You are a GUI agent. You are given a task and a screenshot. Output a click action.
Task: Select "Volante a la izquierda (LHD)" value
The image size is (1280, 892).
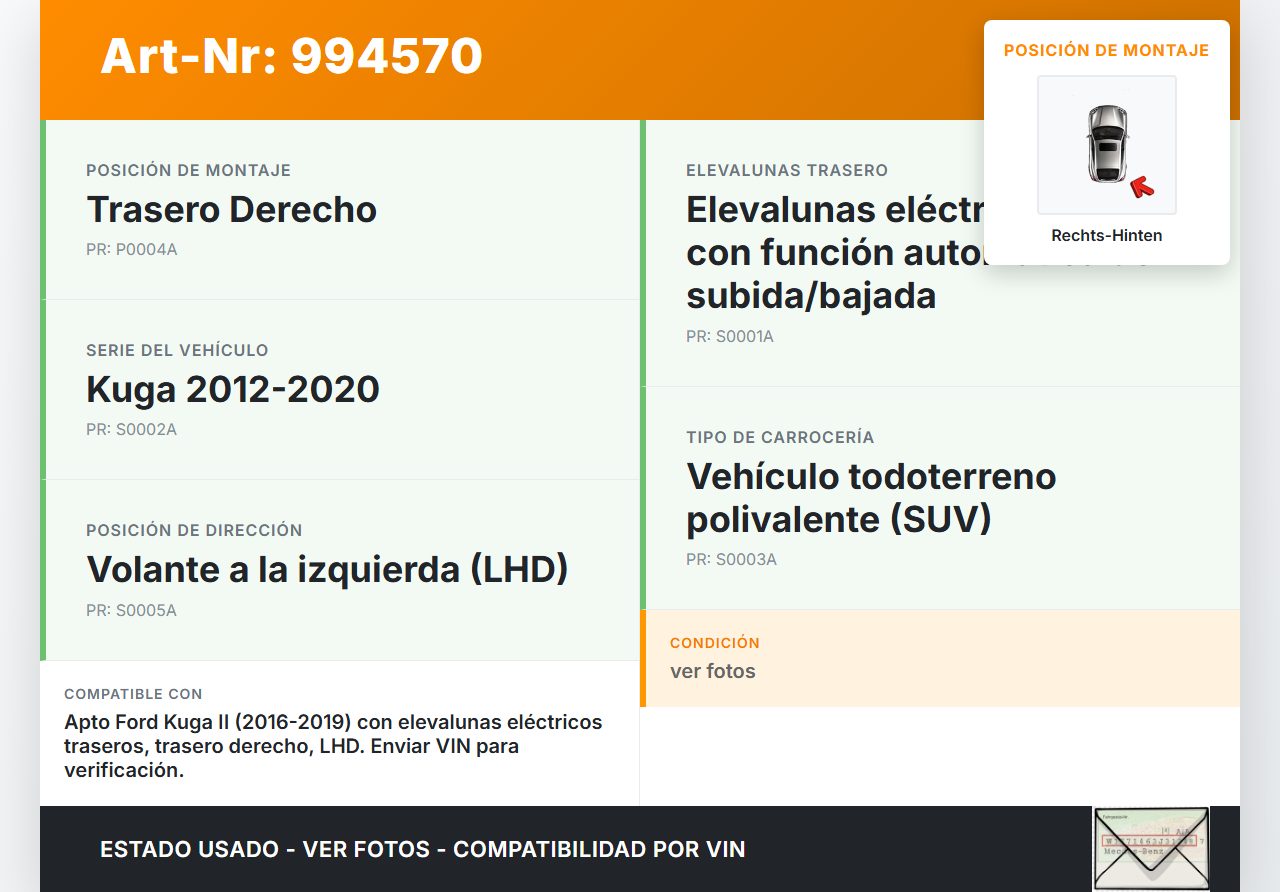tap(328, 570)
